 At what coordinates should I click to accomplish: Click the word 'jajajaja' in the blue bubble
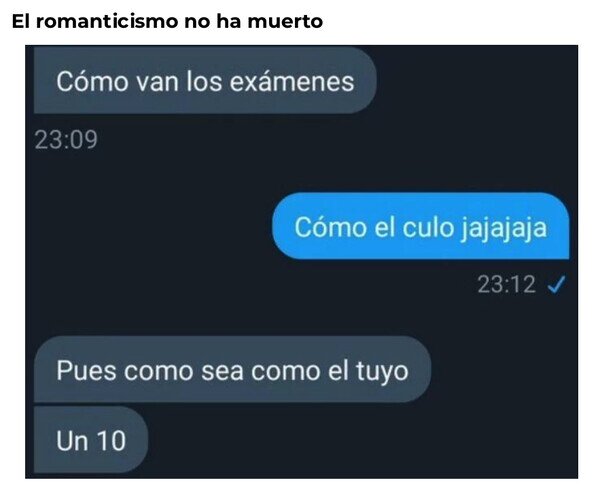click(503, 229)
